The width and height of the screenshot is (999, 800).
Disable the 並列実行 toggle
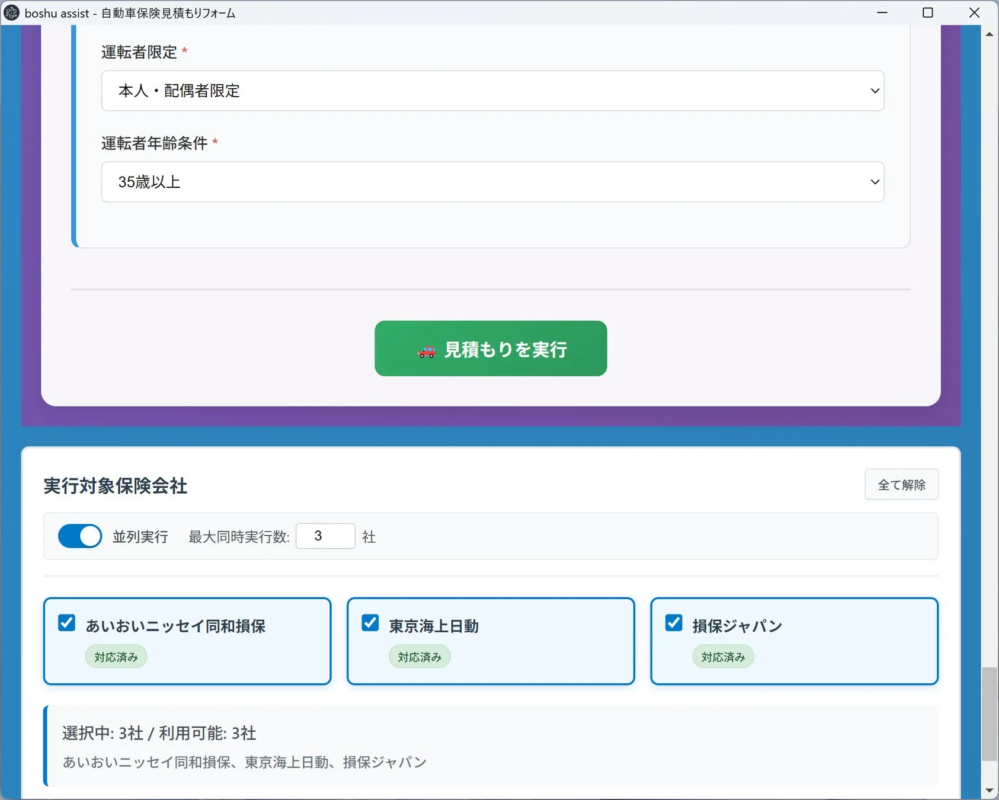point(79,536)
